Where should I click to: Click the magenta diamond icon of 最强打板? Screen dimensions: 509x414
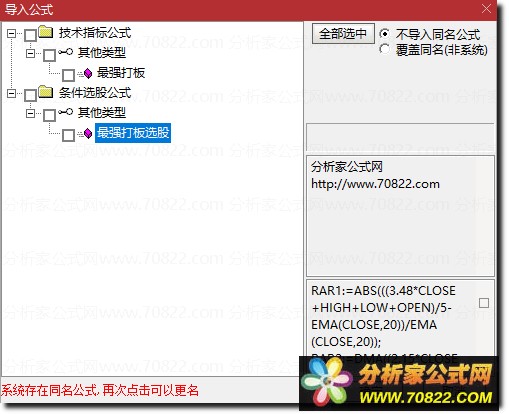click(88, 73)
